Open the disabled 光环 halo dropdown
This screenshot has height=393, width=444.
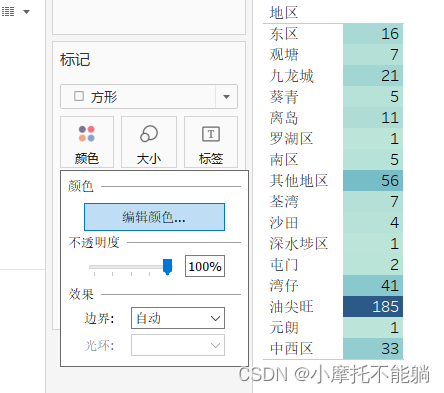click(178, 345)
